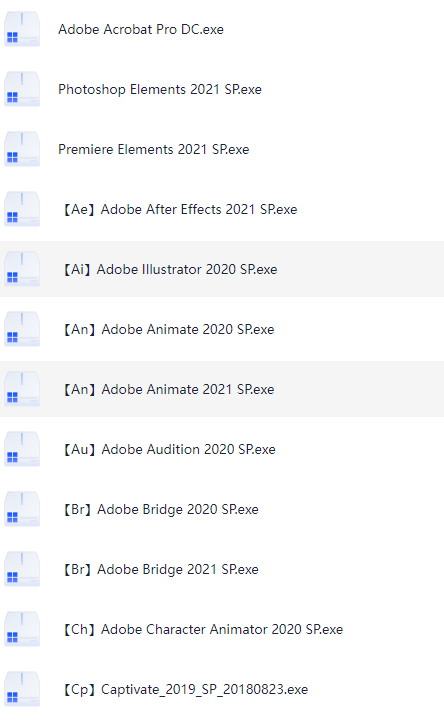Select 【Cp】Captivate_2019_SP_20180823.exe file name
Screen dimensions: 444x724
coord(185,690)
